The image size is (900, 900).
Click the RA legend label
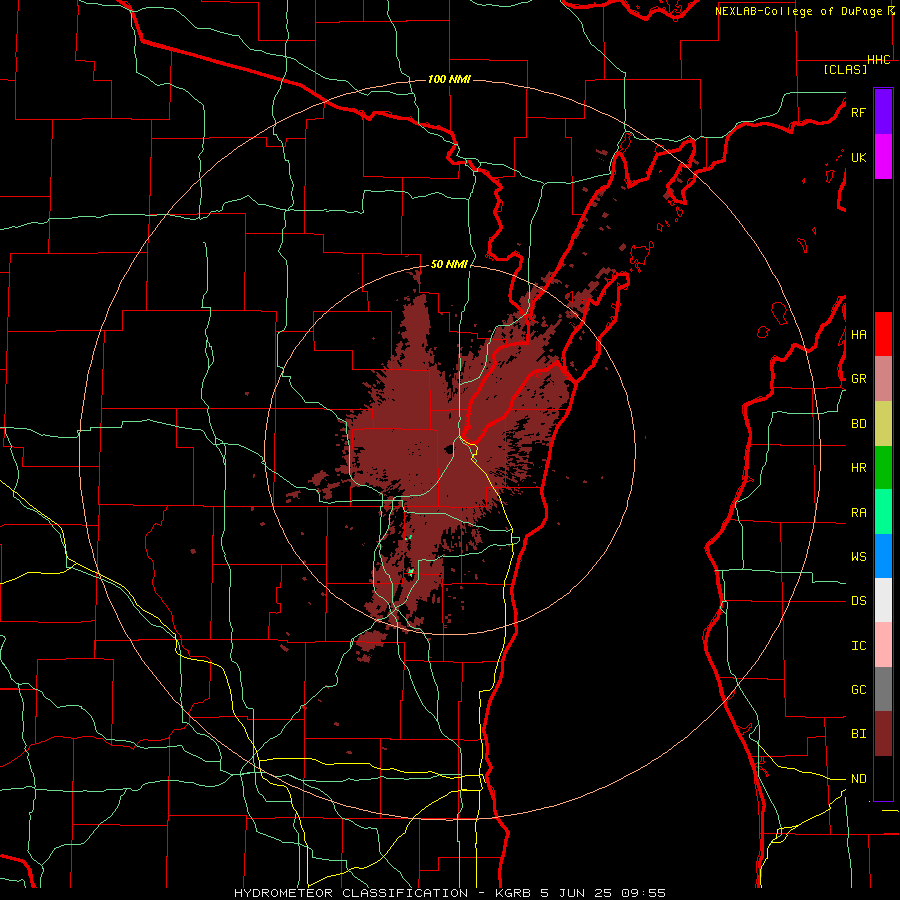(x=858, y=513)
